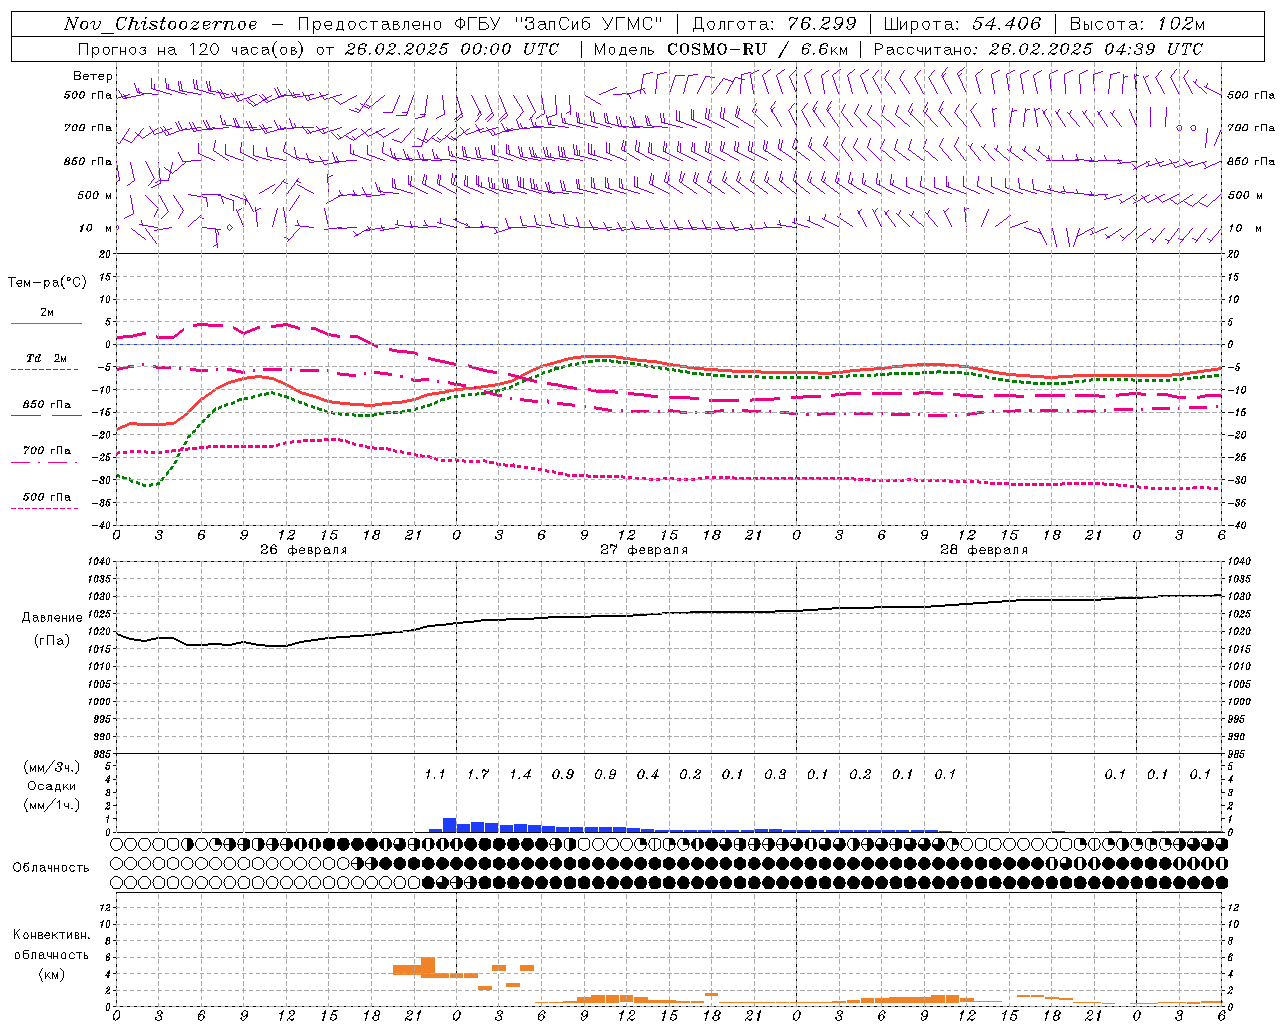This screenshot has height=1024, width=1280.
Task: Click the date label '27 февраля'
Action: pyautogui.click(x=644, y=550)
